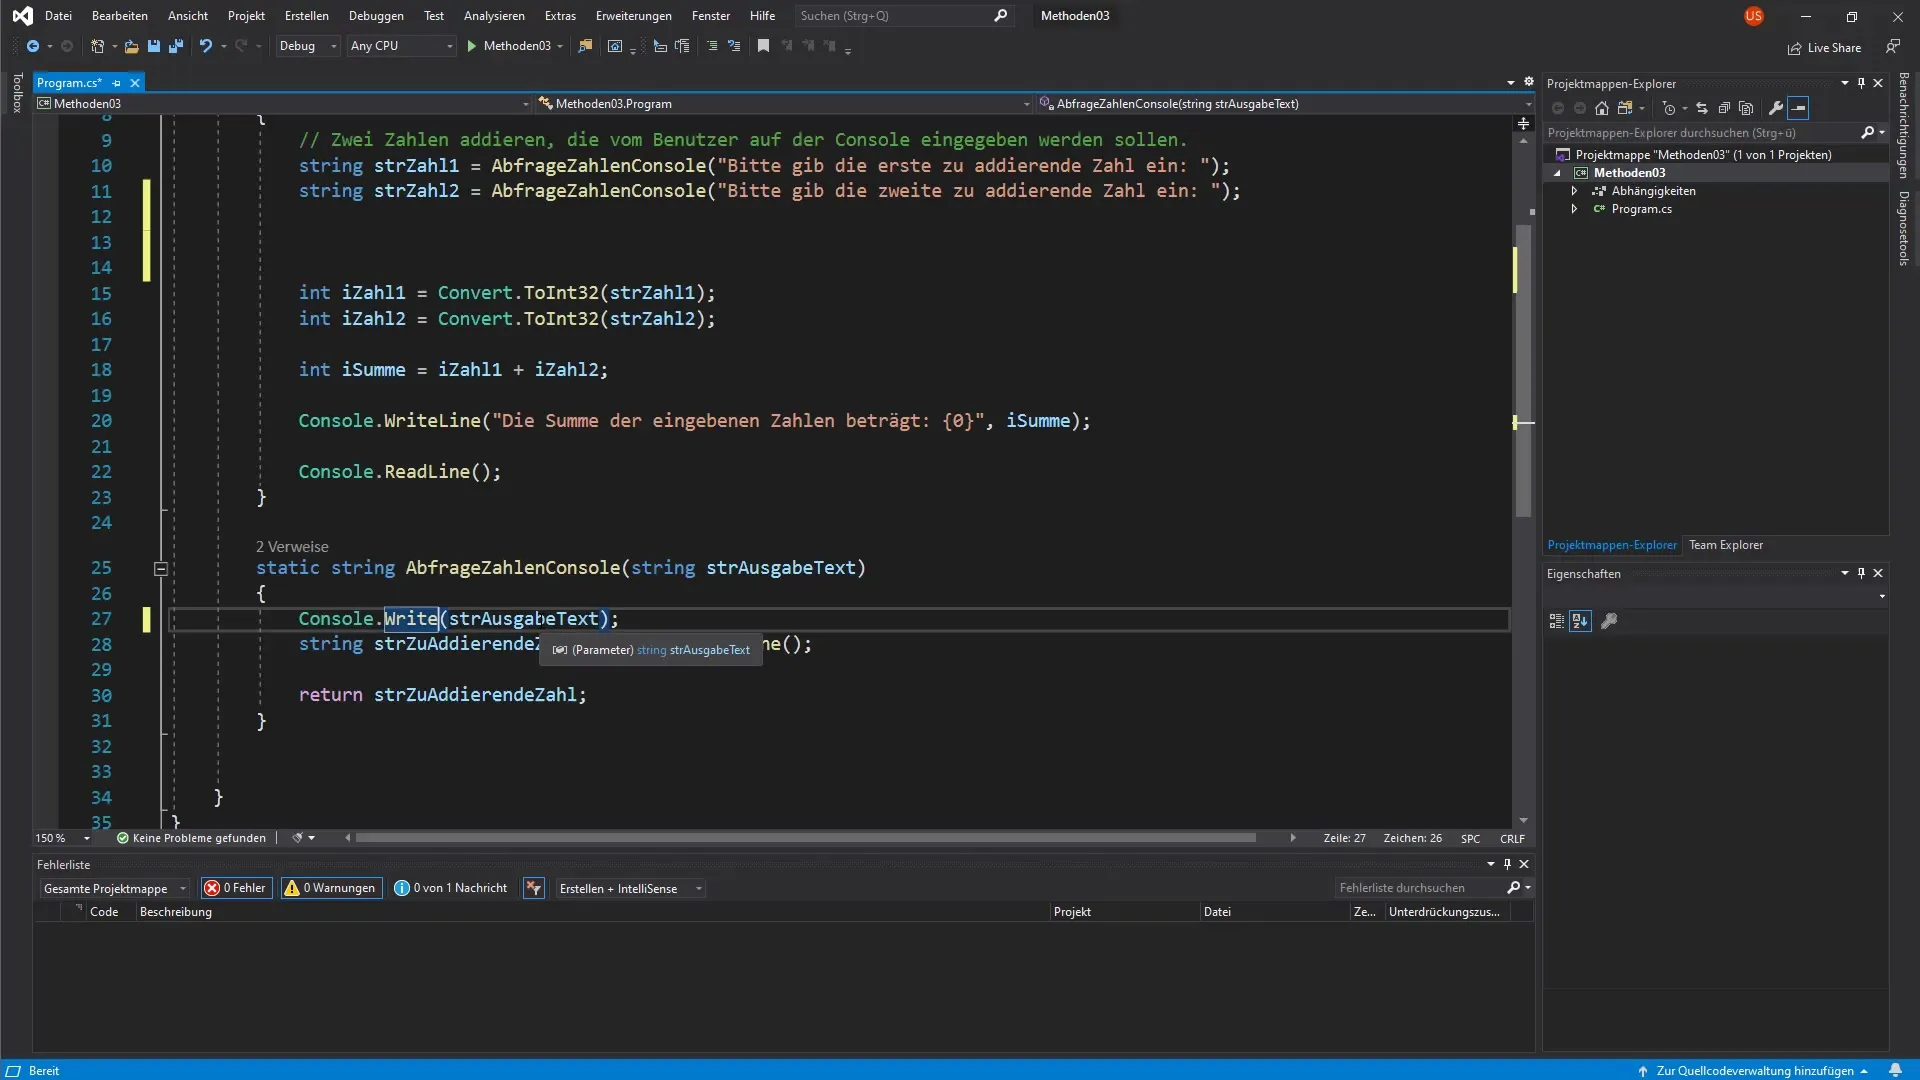
Task: Open the AbfrageZahlenConsole member navigation dropdown
Action: coord(1284,103)
